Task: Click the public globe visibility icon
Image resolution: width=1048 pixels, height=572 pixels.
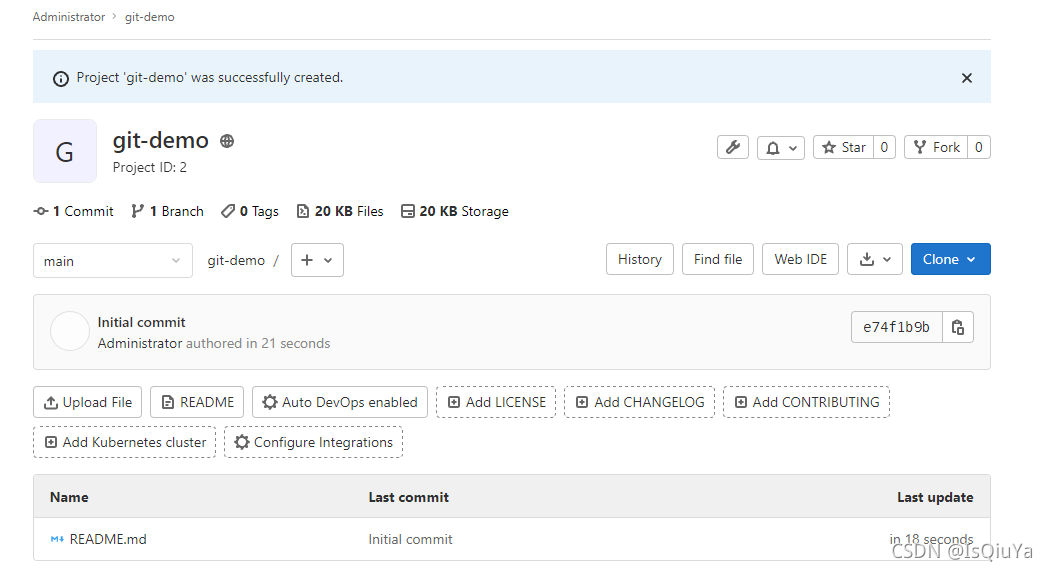Action: pyautogui.click(x=227, y=141)
